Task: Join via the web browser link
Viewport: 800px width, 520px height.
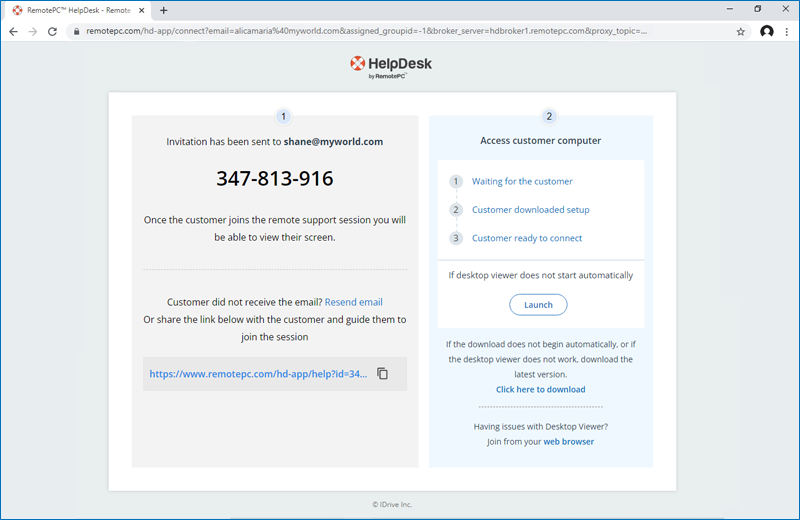Action: pyautogui.click(x=568, y=441)
